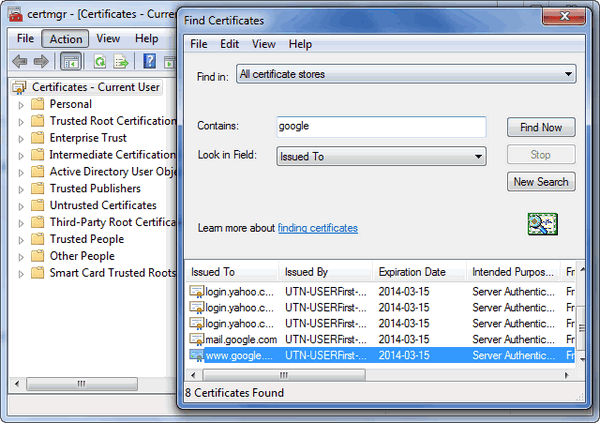
Task: Click results scrollbar down arrow
Action: [x=582, y=359]
